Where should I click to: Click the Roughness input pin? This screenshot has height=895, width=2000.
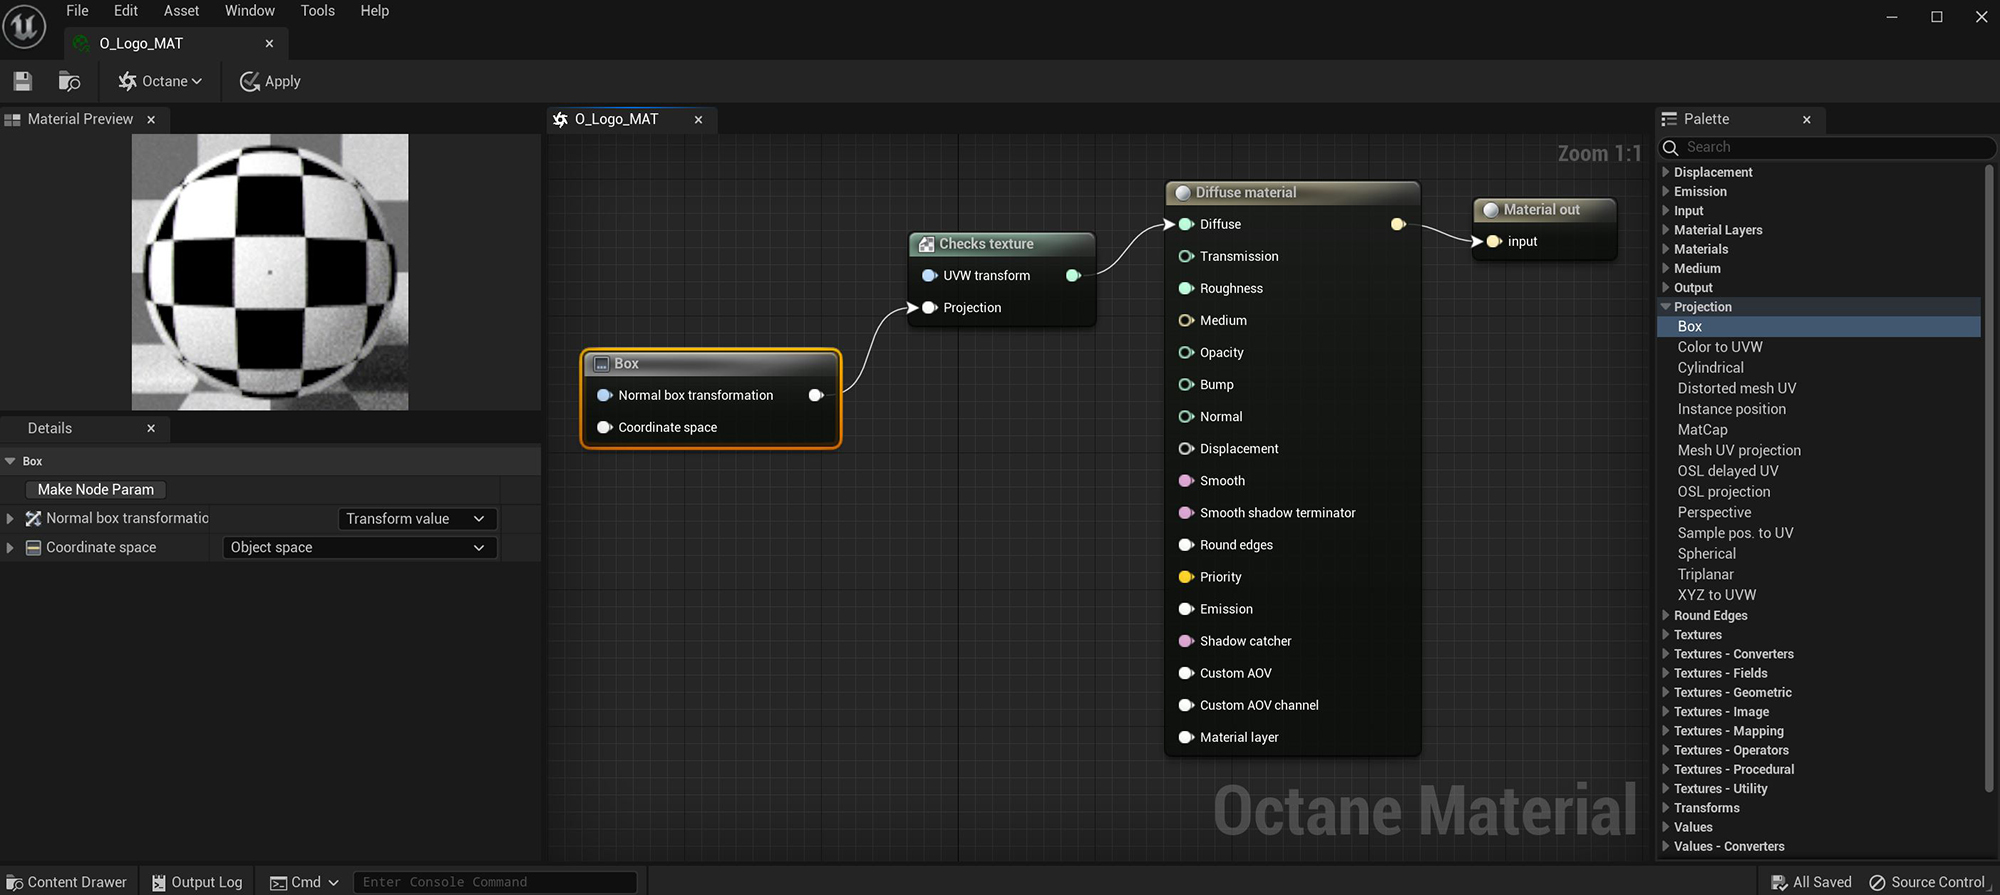[x=1186, y=288]
